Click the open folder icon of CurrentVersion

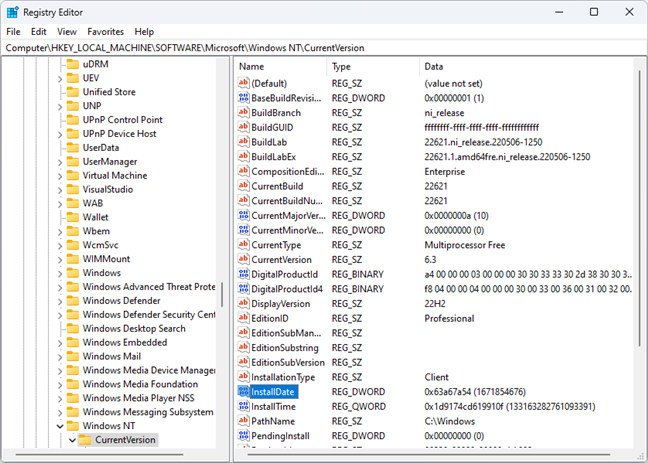click(x=85, y=440)
